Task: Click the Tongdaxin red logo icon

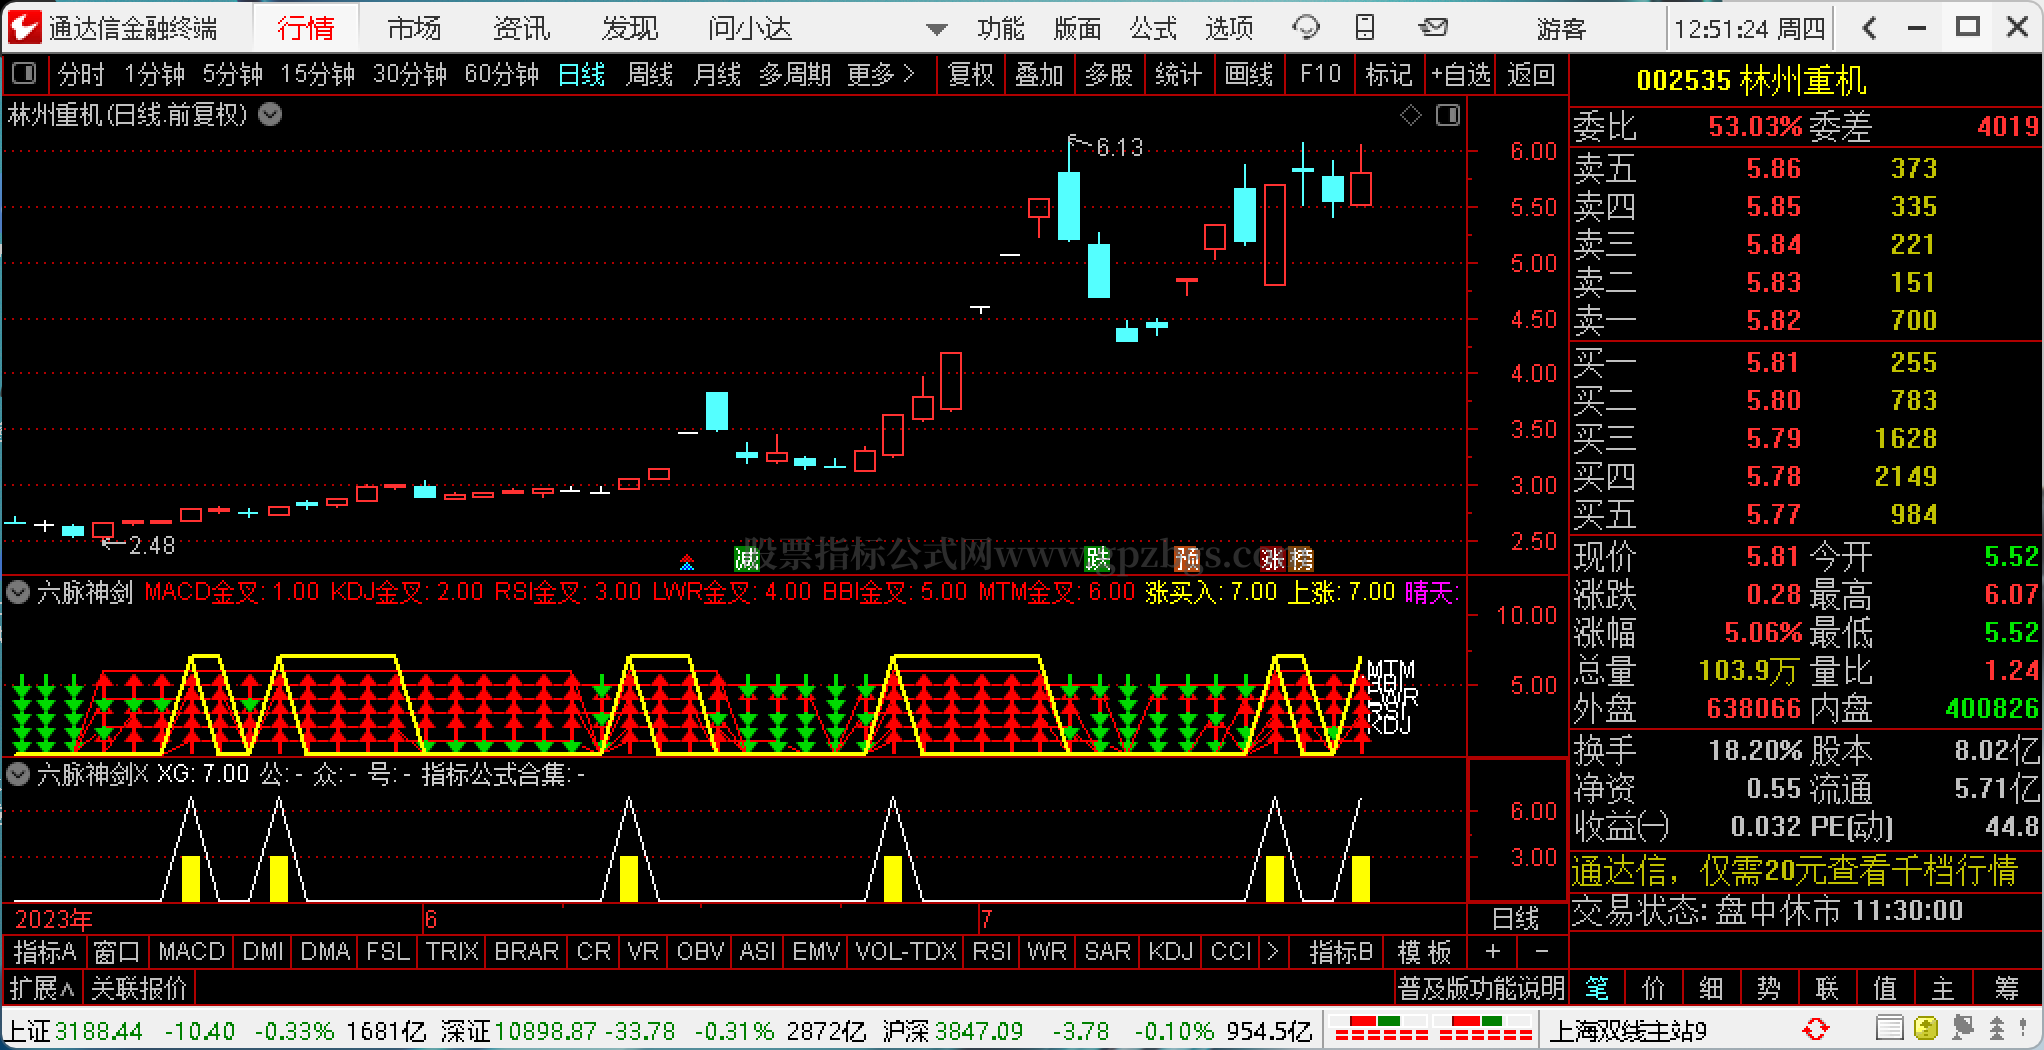Action: tap(24, 27)
